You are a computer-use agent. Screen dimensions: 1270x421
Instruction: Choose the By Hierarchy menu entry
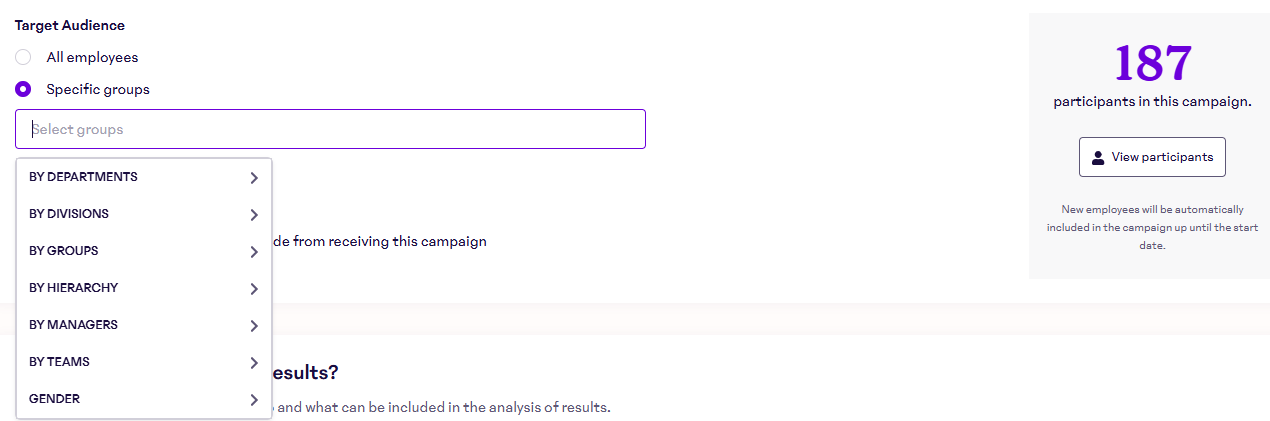[x=74, y=288]
